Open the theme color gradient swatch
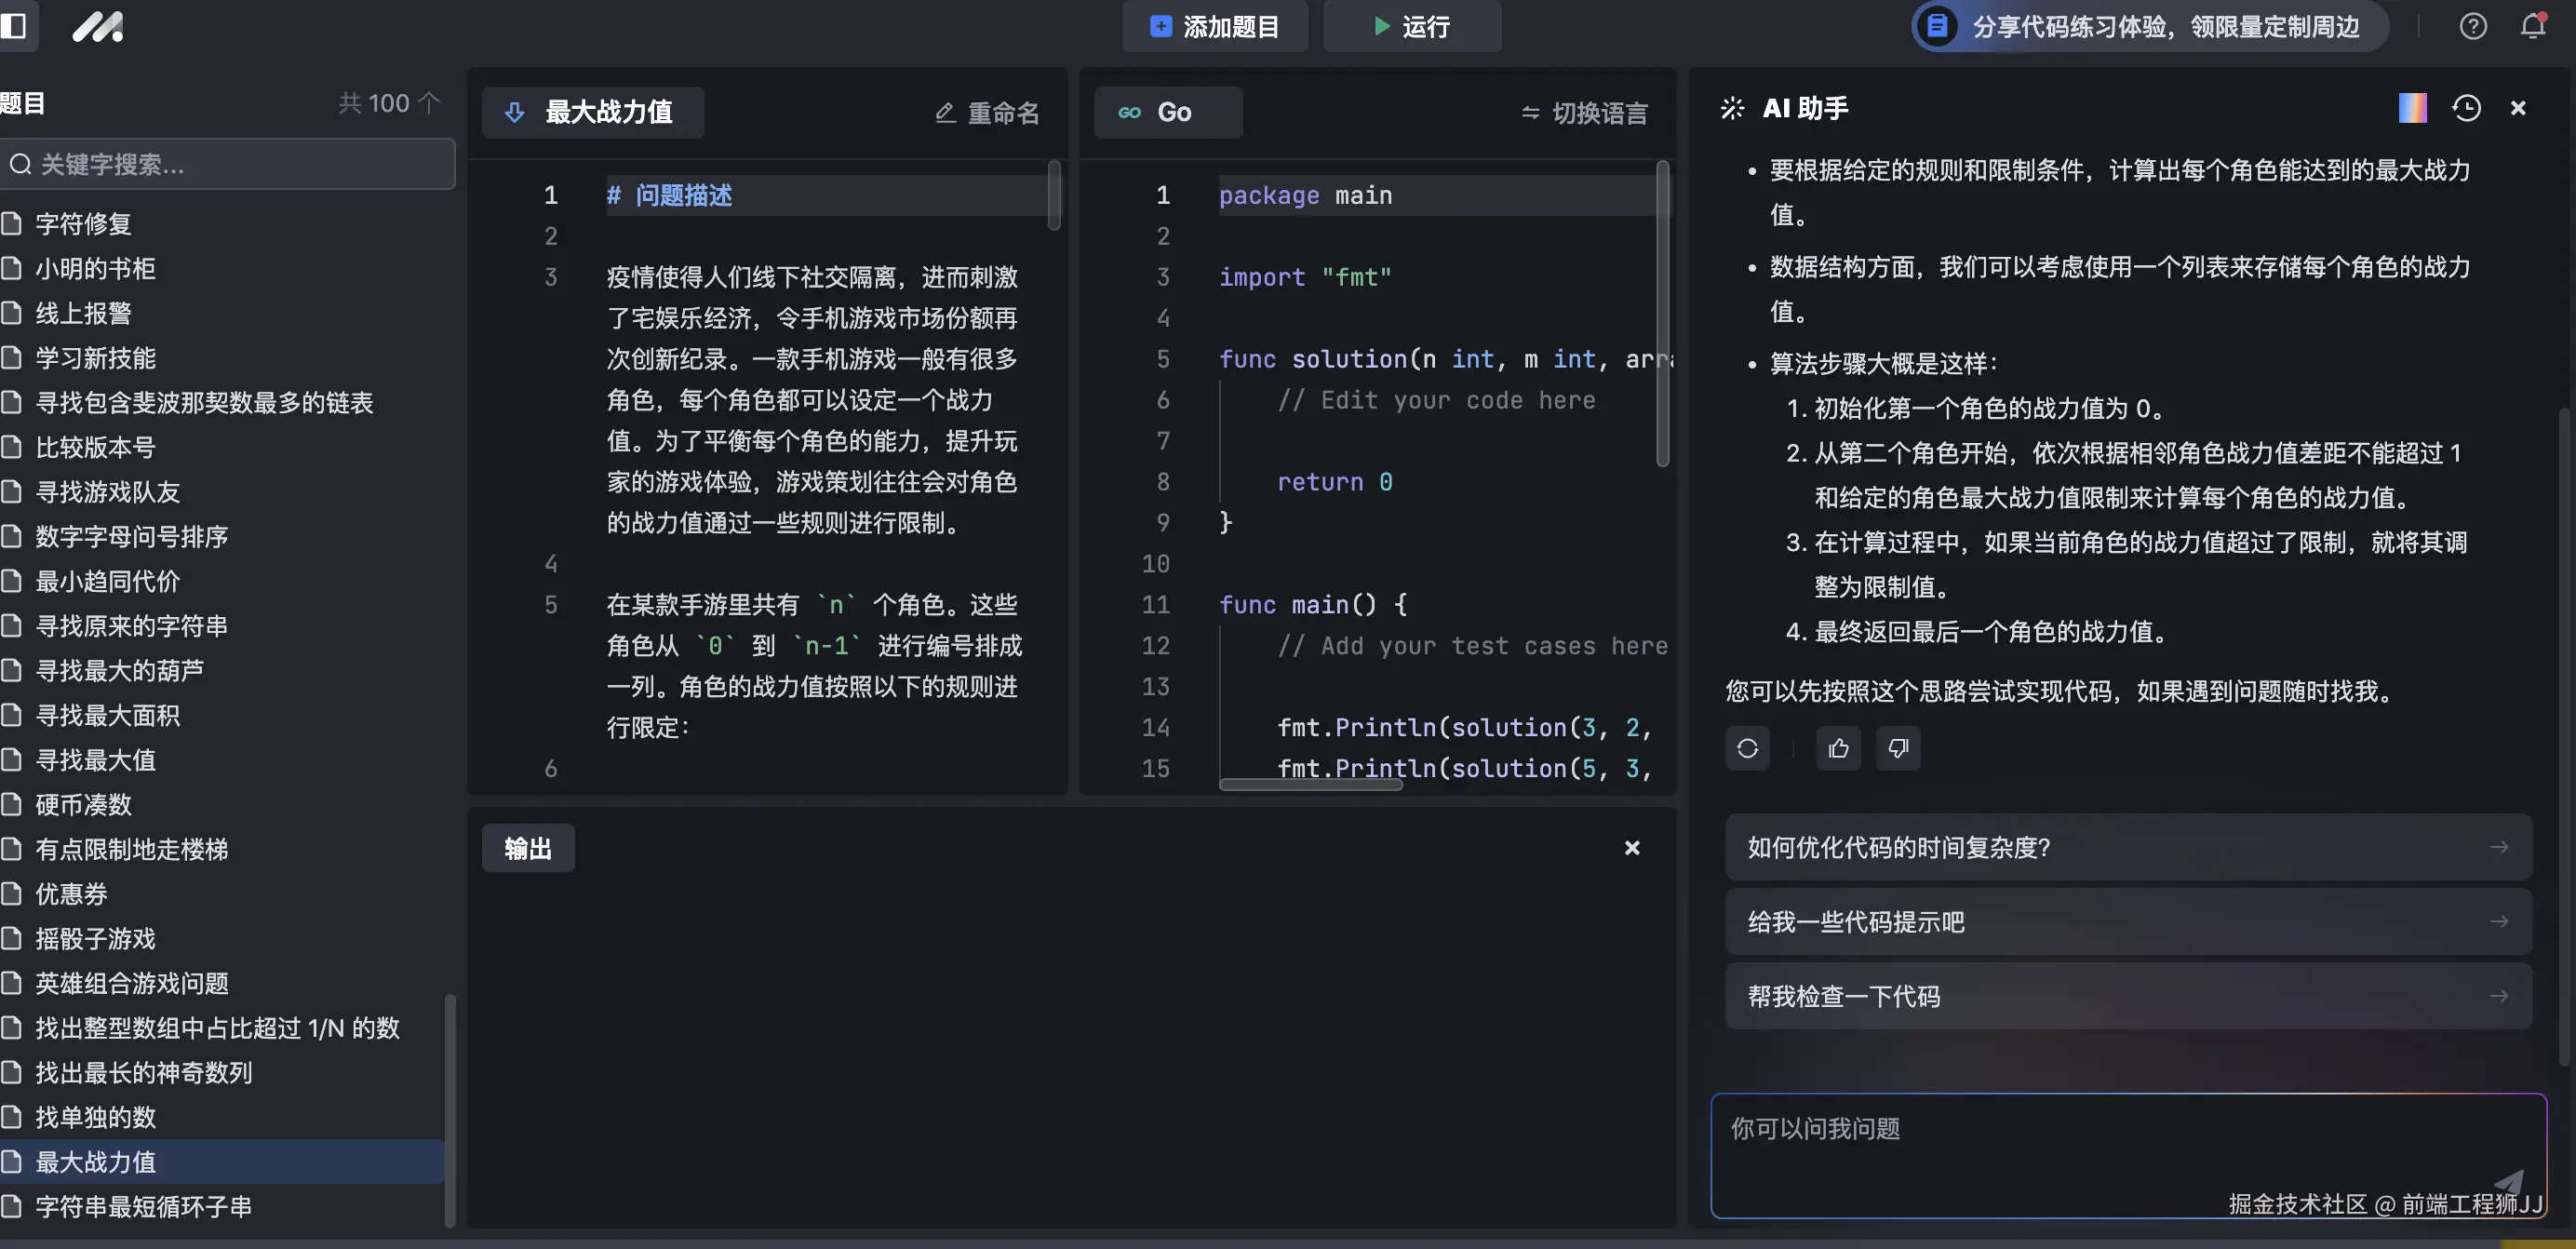 click(2413, 108)
